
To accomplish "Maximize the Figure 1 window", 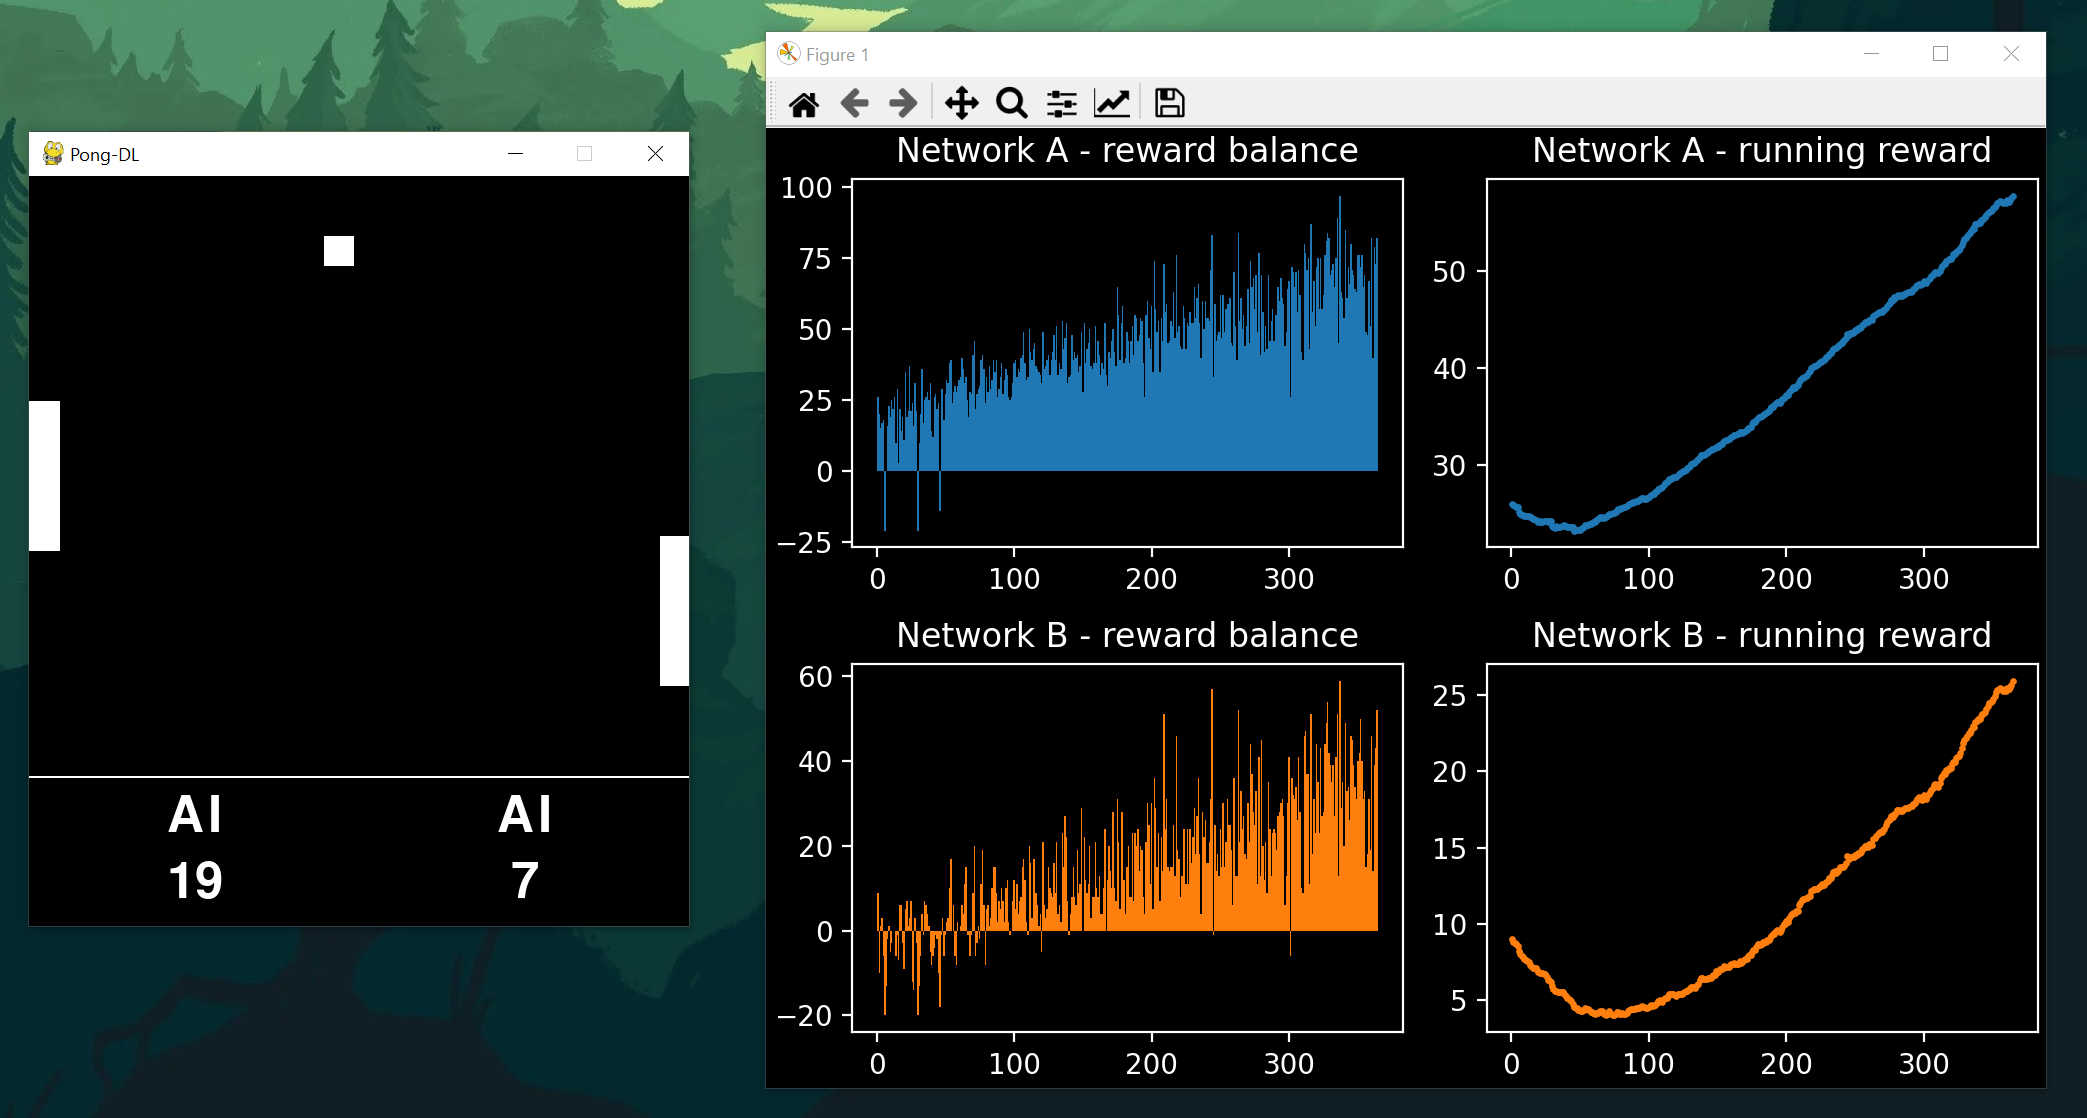I will click(x=1940, y=54).
